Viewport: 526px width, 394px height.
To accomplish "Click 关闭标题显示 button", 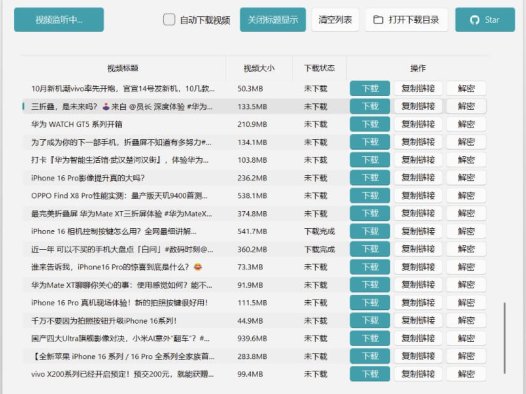I will click(273, 20).
